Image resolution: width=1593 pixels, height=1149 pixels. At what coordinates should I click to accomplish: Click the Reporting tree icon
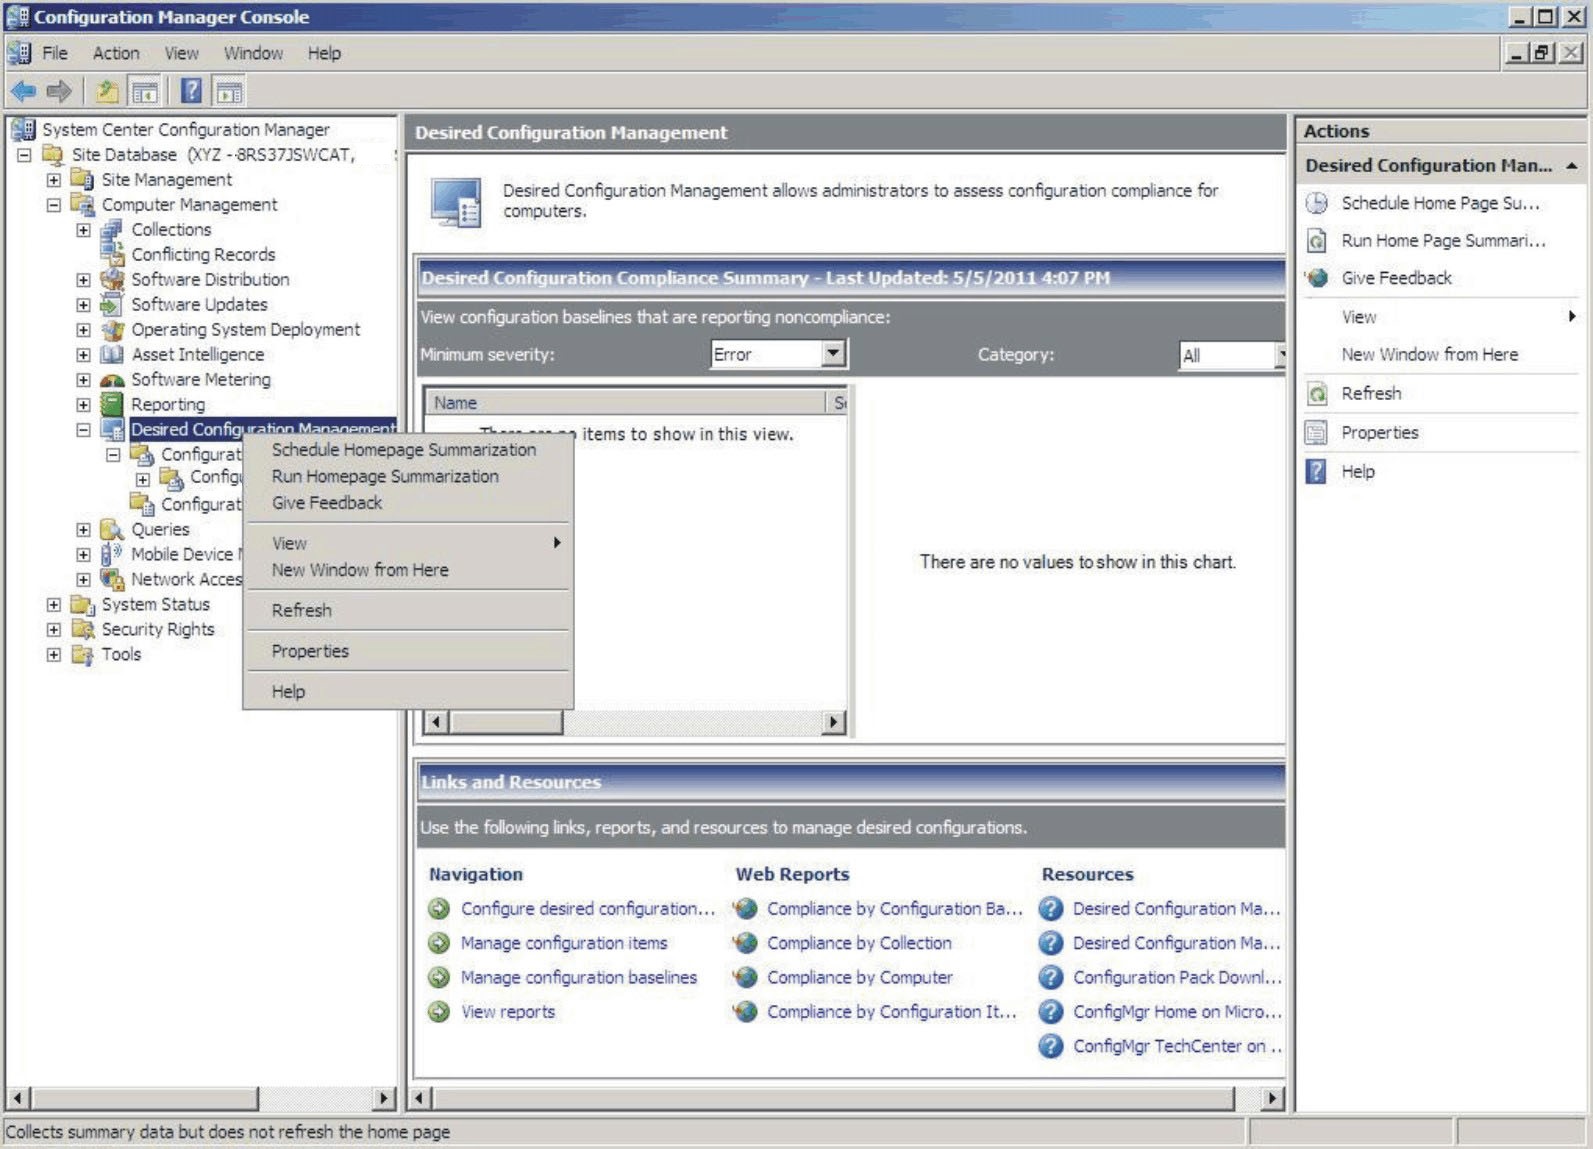tap(113, 405)
